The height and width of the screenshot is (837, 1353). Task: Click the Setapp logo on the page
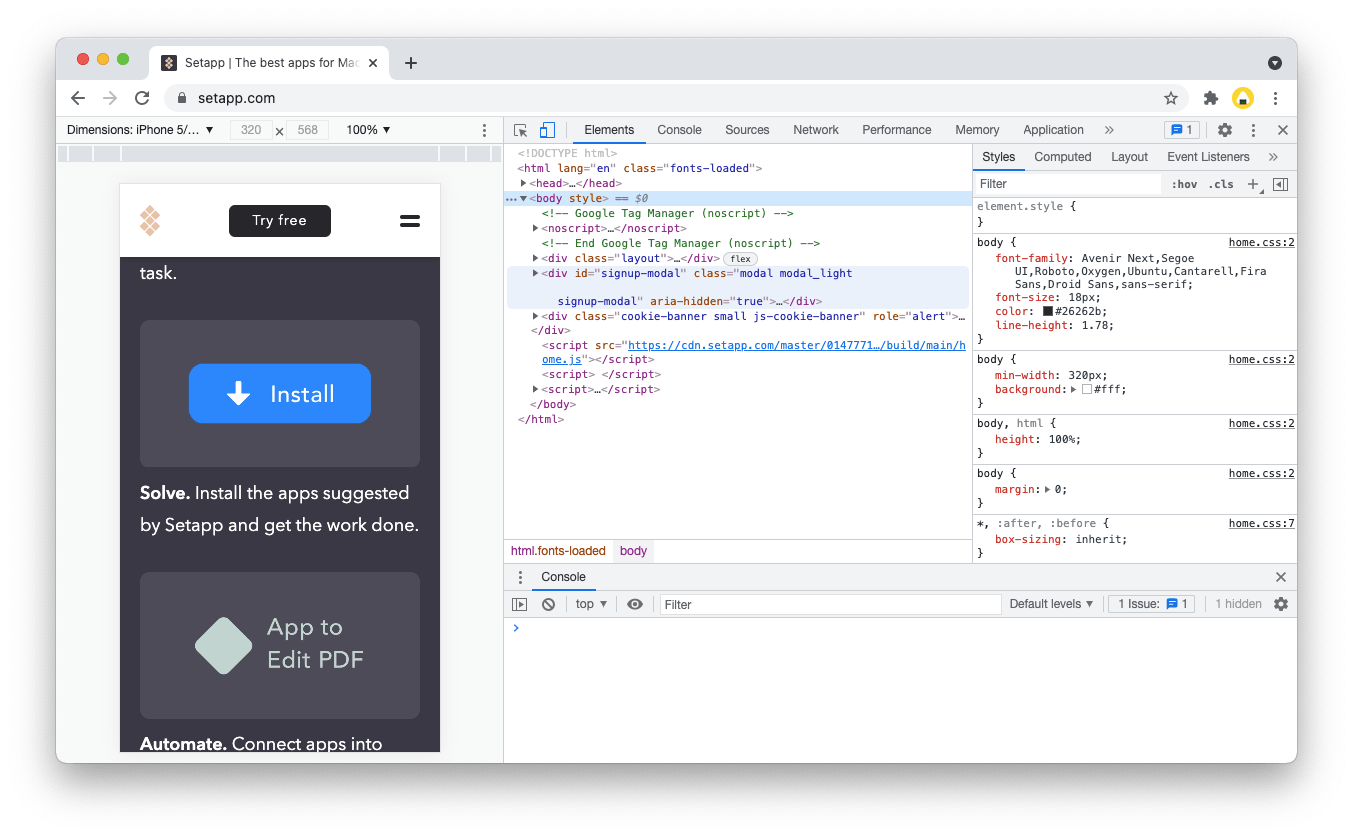pyautogui.click(x=150, y=221)
